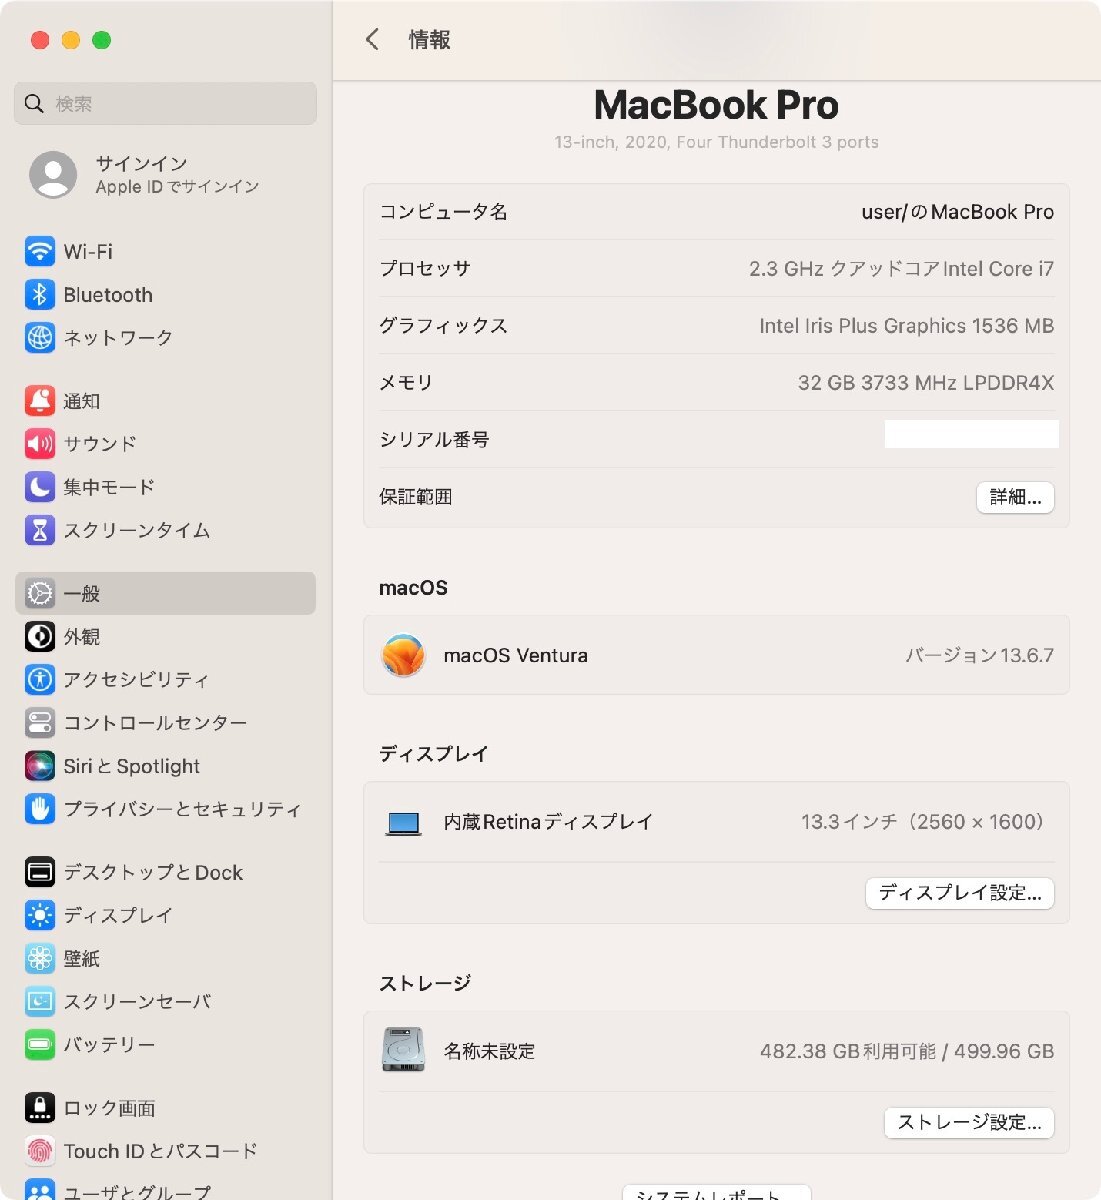Image resolution: width=1101 pixels, height=1200 pixels.
Task: Click the search magnifier icon
Action: pyautogui.click(x=34, y=103)
